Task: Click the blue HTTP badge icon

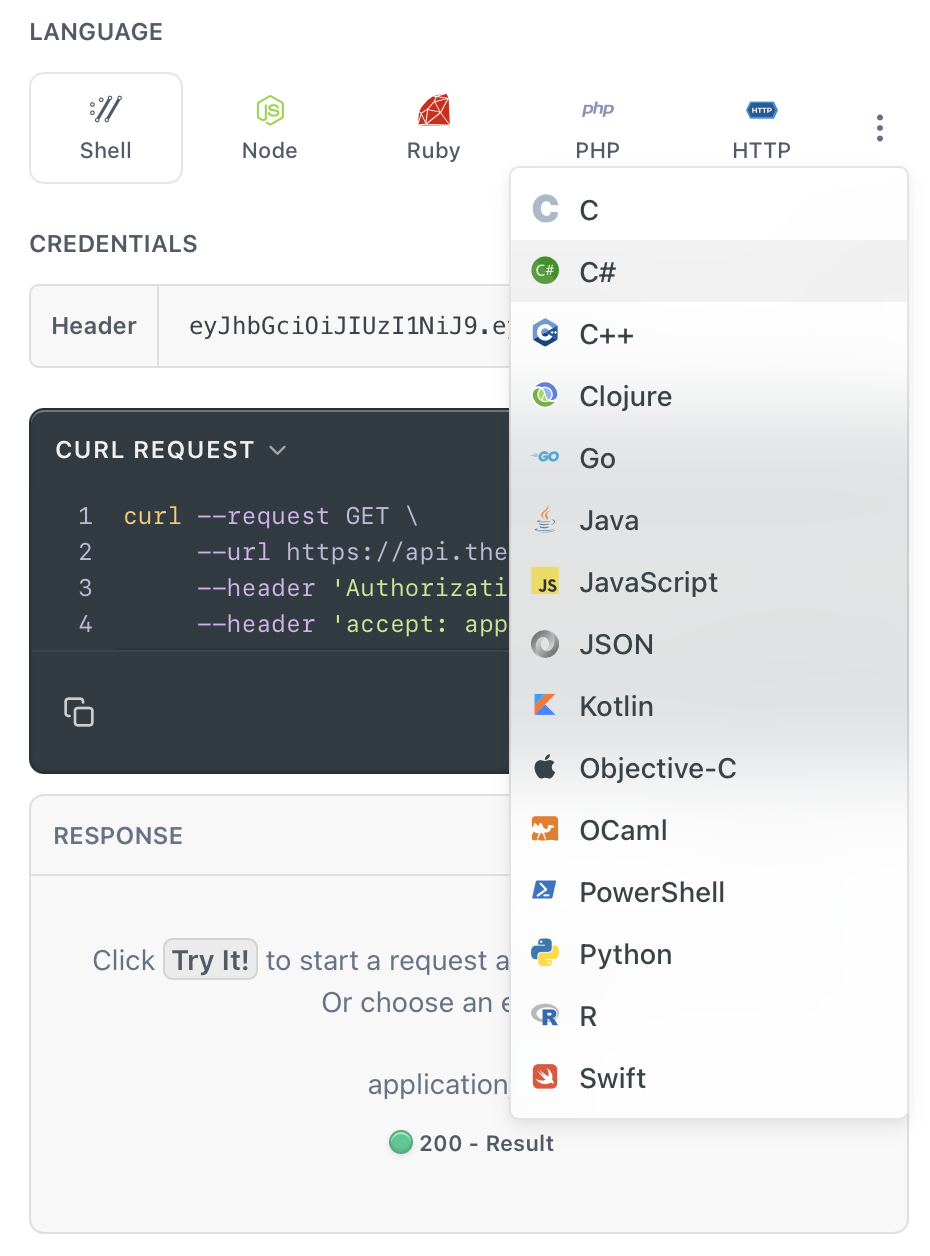Action: point(762,110)
